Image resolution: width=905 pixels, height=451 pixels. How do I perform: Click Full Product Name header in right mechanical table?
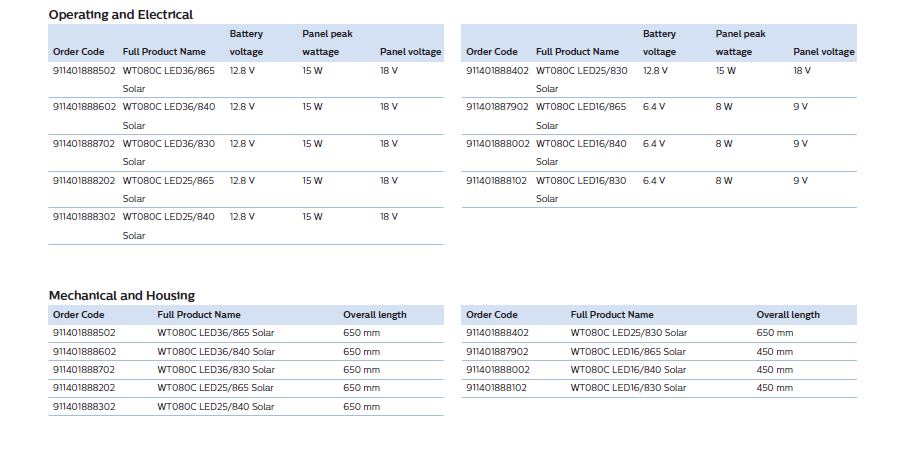612,315
